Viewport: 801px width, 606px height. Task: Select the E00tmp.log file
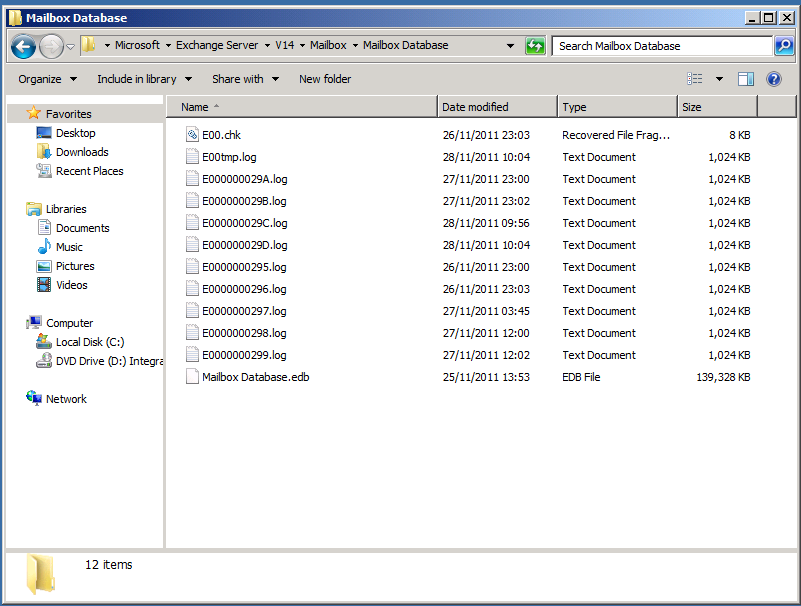click(x=230, y=157)
